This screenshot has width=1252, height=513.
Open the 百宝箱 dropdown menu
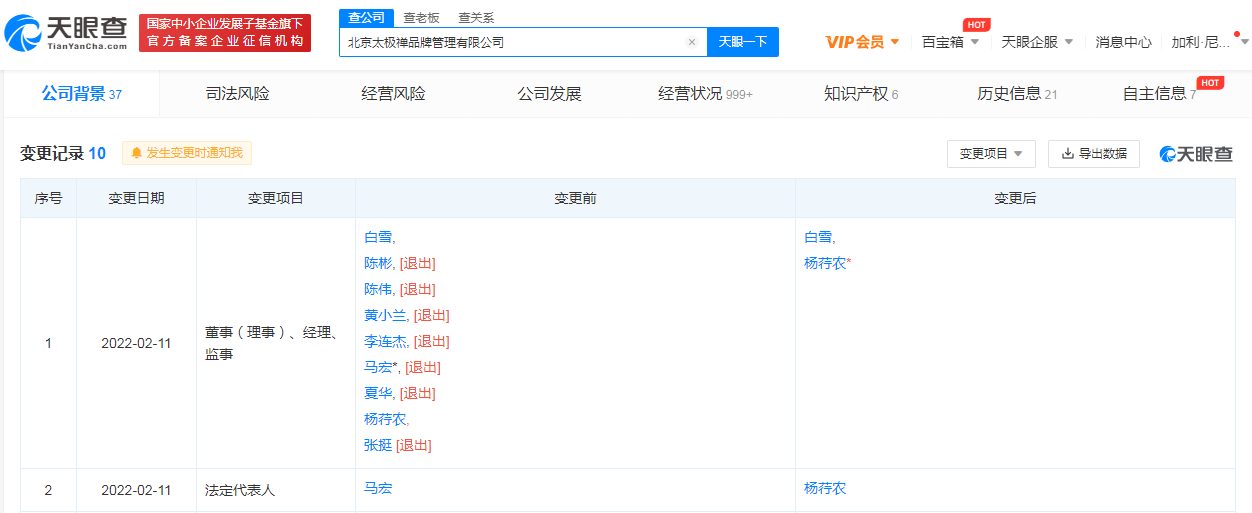pyautogui.click(x=950, y=42)
